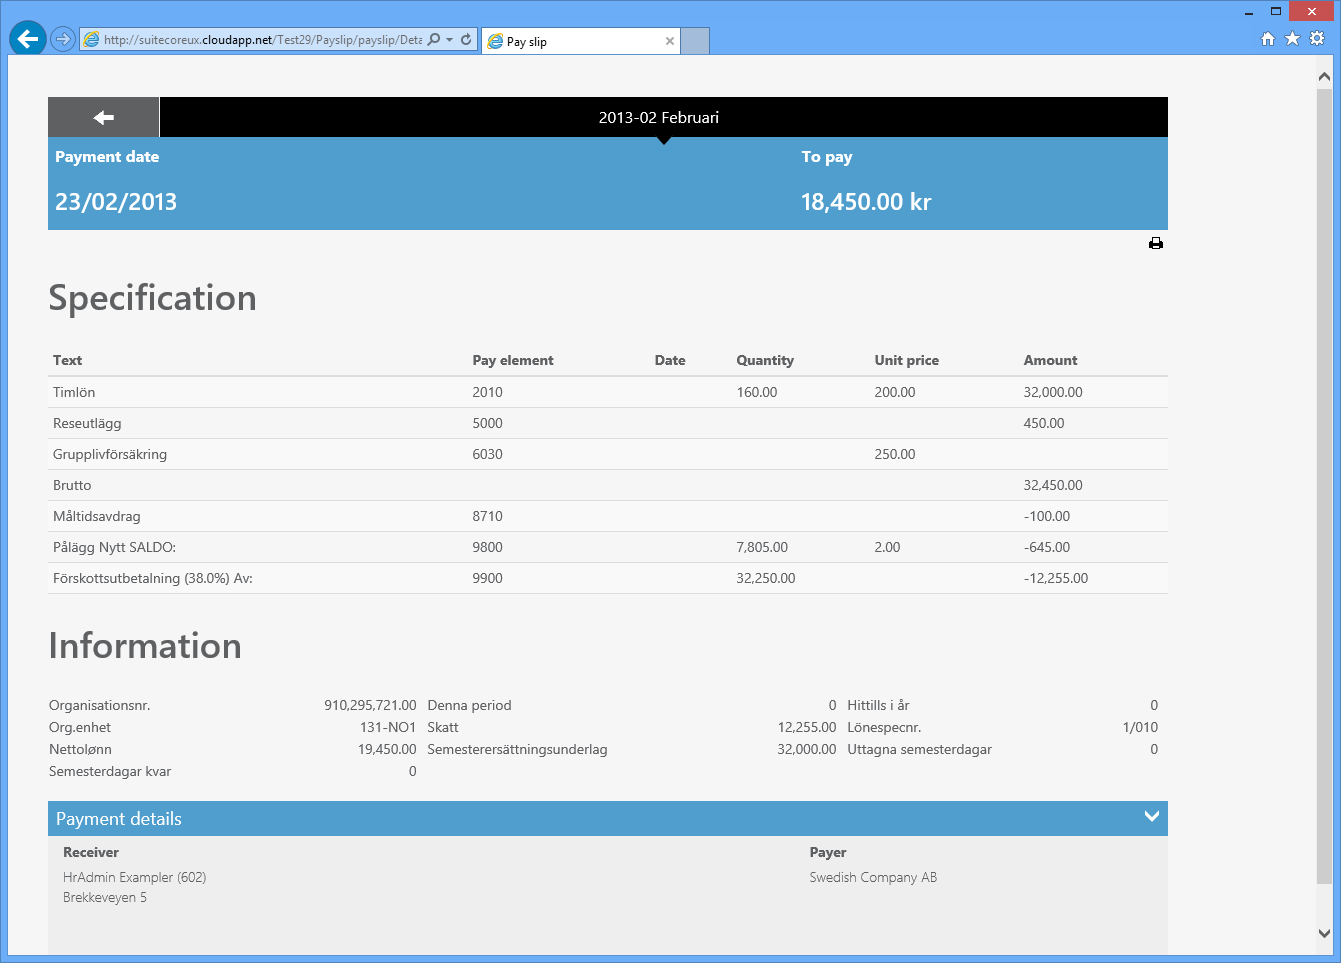Click the Payment details header bar

[x=608, y=818]
